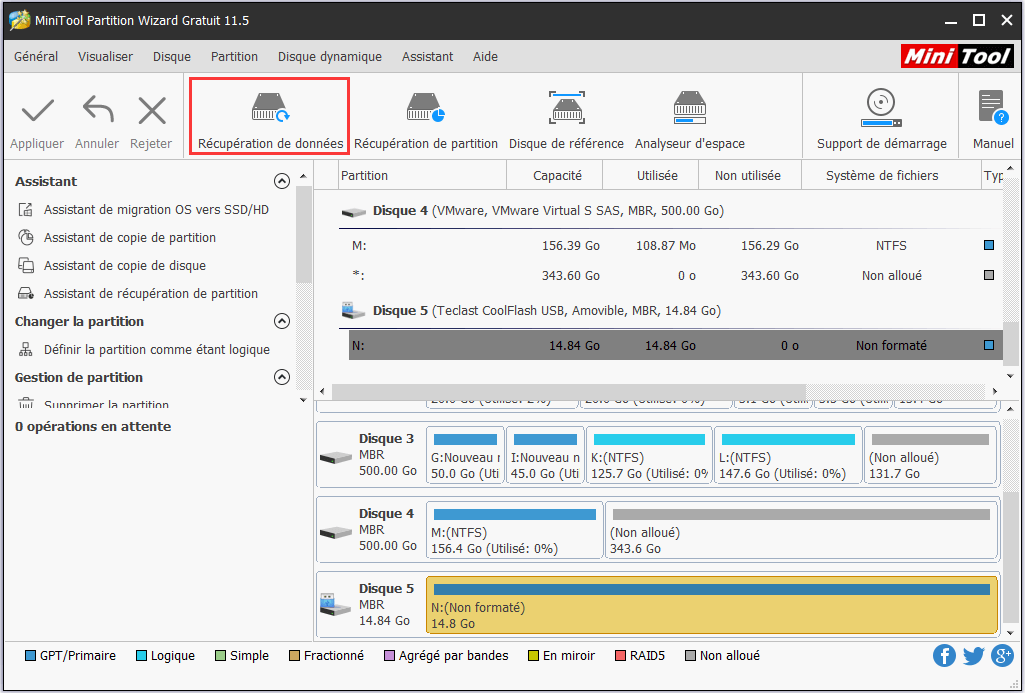Screen dimensions: 1025x693
Task: Open the Disque menu
Action: [x=172, y=57]
